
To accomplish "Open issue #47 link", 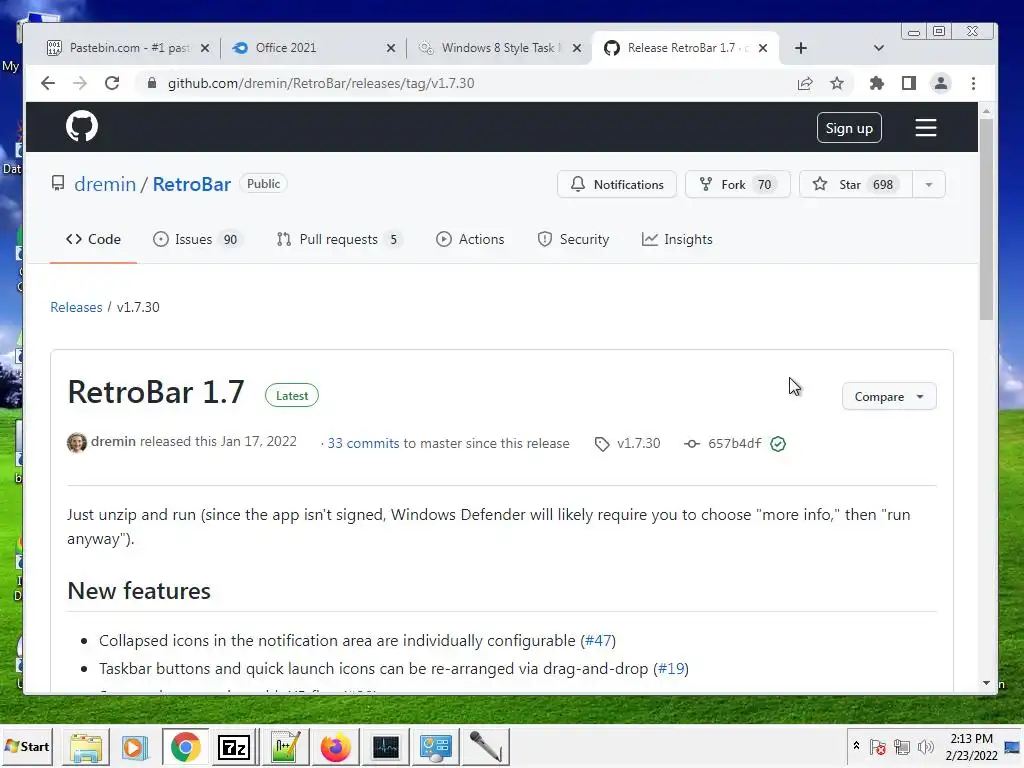I will click(x=598, y=641).
